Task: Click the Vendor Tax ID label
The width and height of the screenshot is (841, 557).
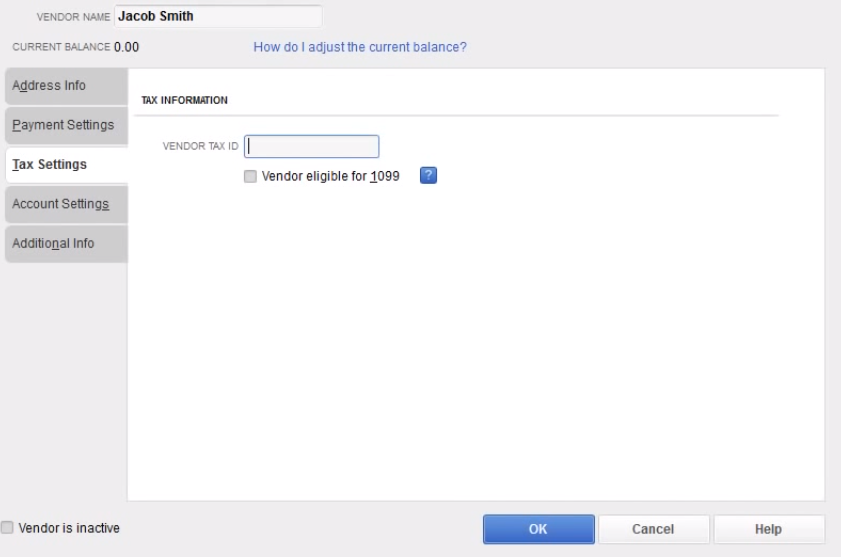Action: (x=200, y=146)
